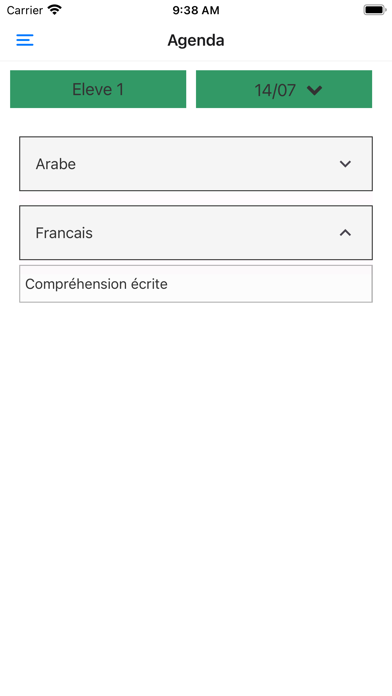
Task: Click the 14/07 date text
Action: click(x=275, y=90)
